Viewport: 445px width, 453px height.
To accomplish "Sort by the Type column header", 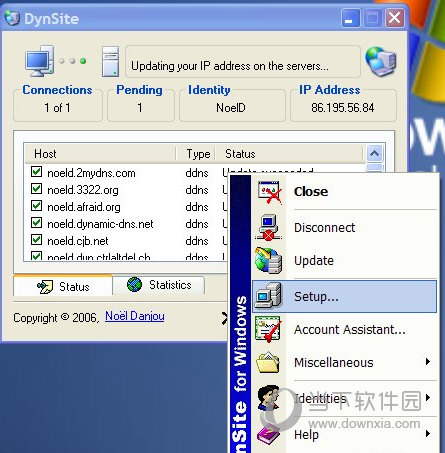I will pos(196,154).
